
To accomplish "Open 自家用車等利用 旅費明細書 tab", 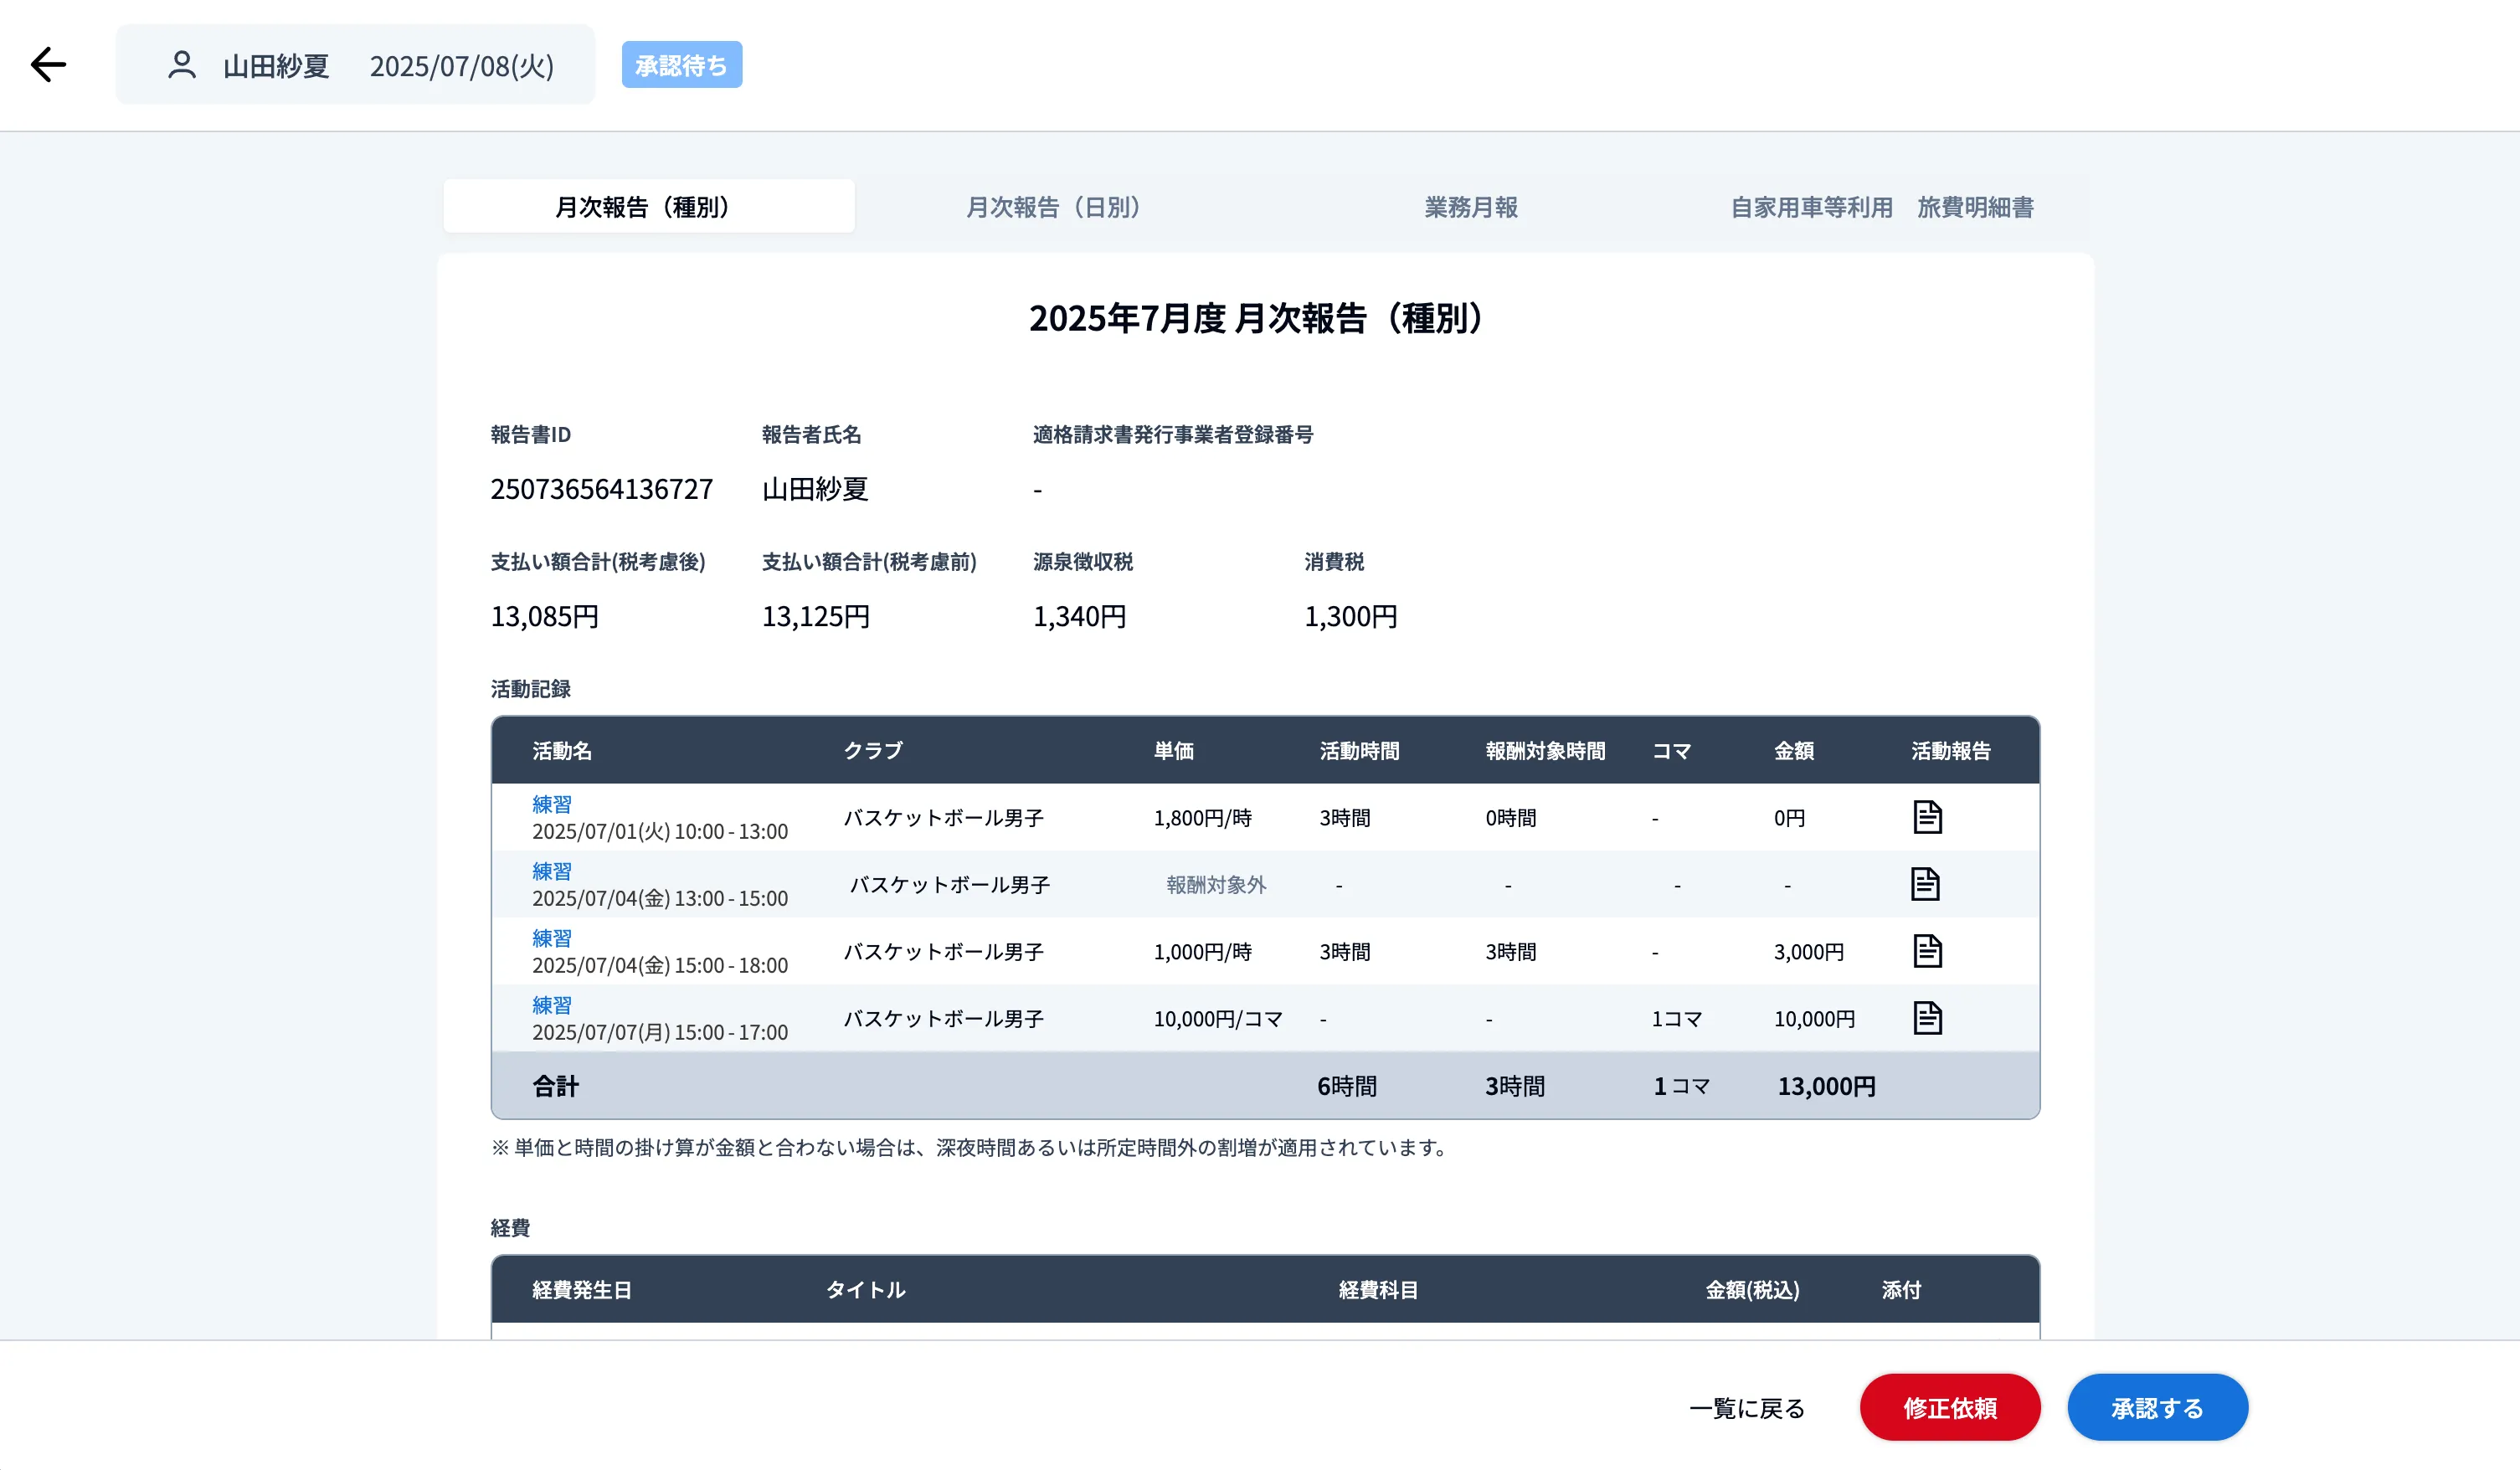I will tap(1881, 207).
